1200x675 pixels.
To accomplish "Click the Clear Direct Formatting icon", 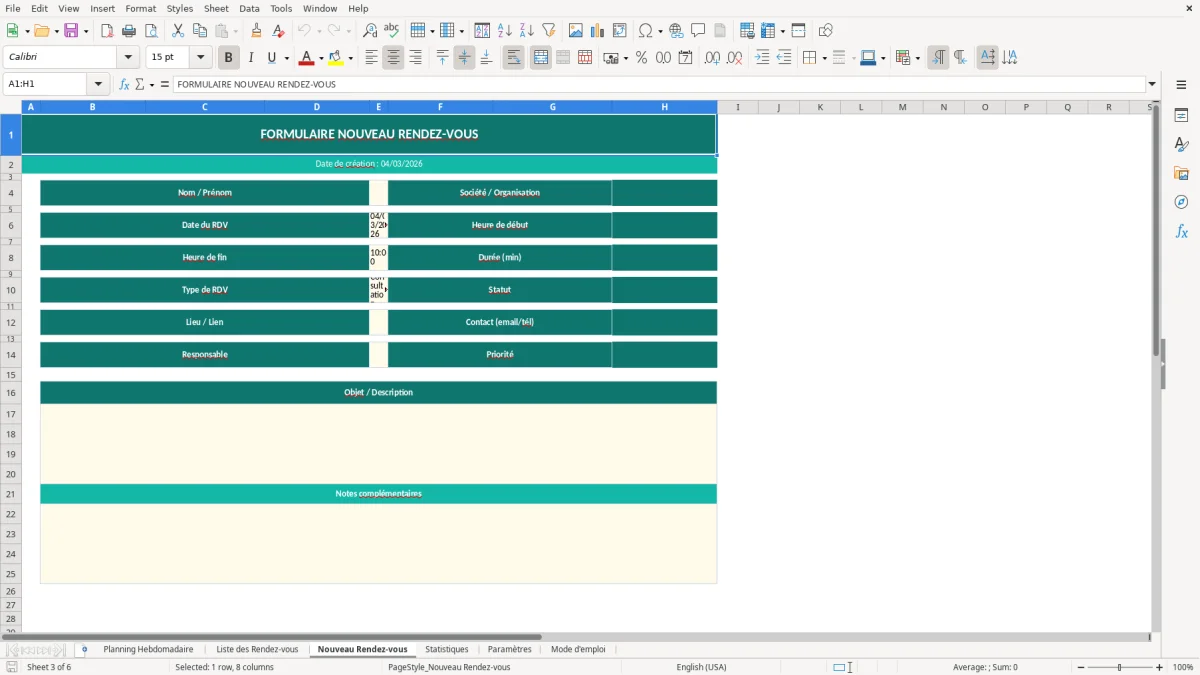I will [279, 31].
